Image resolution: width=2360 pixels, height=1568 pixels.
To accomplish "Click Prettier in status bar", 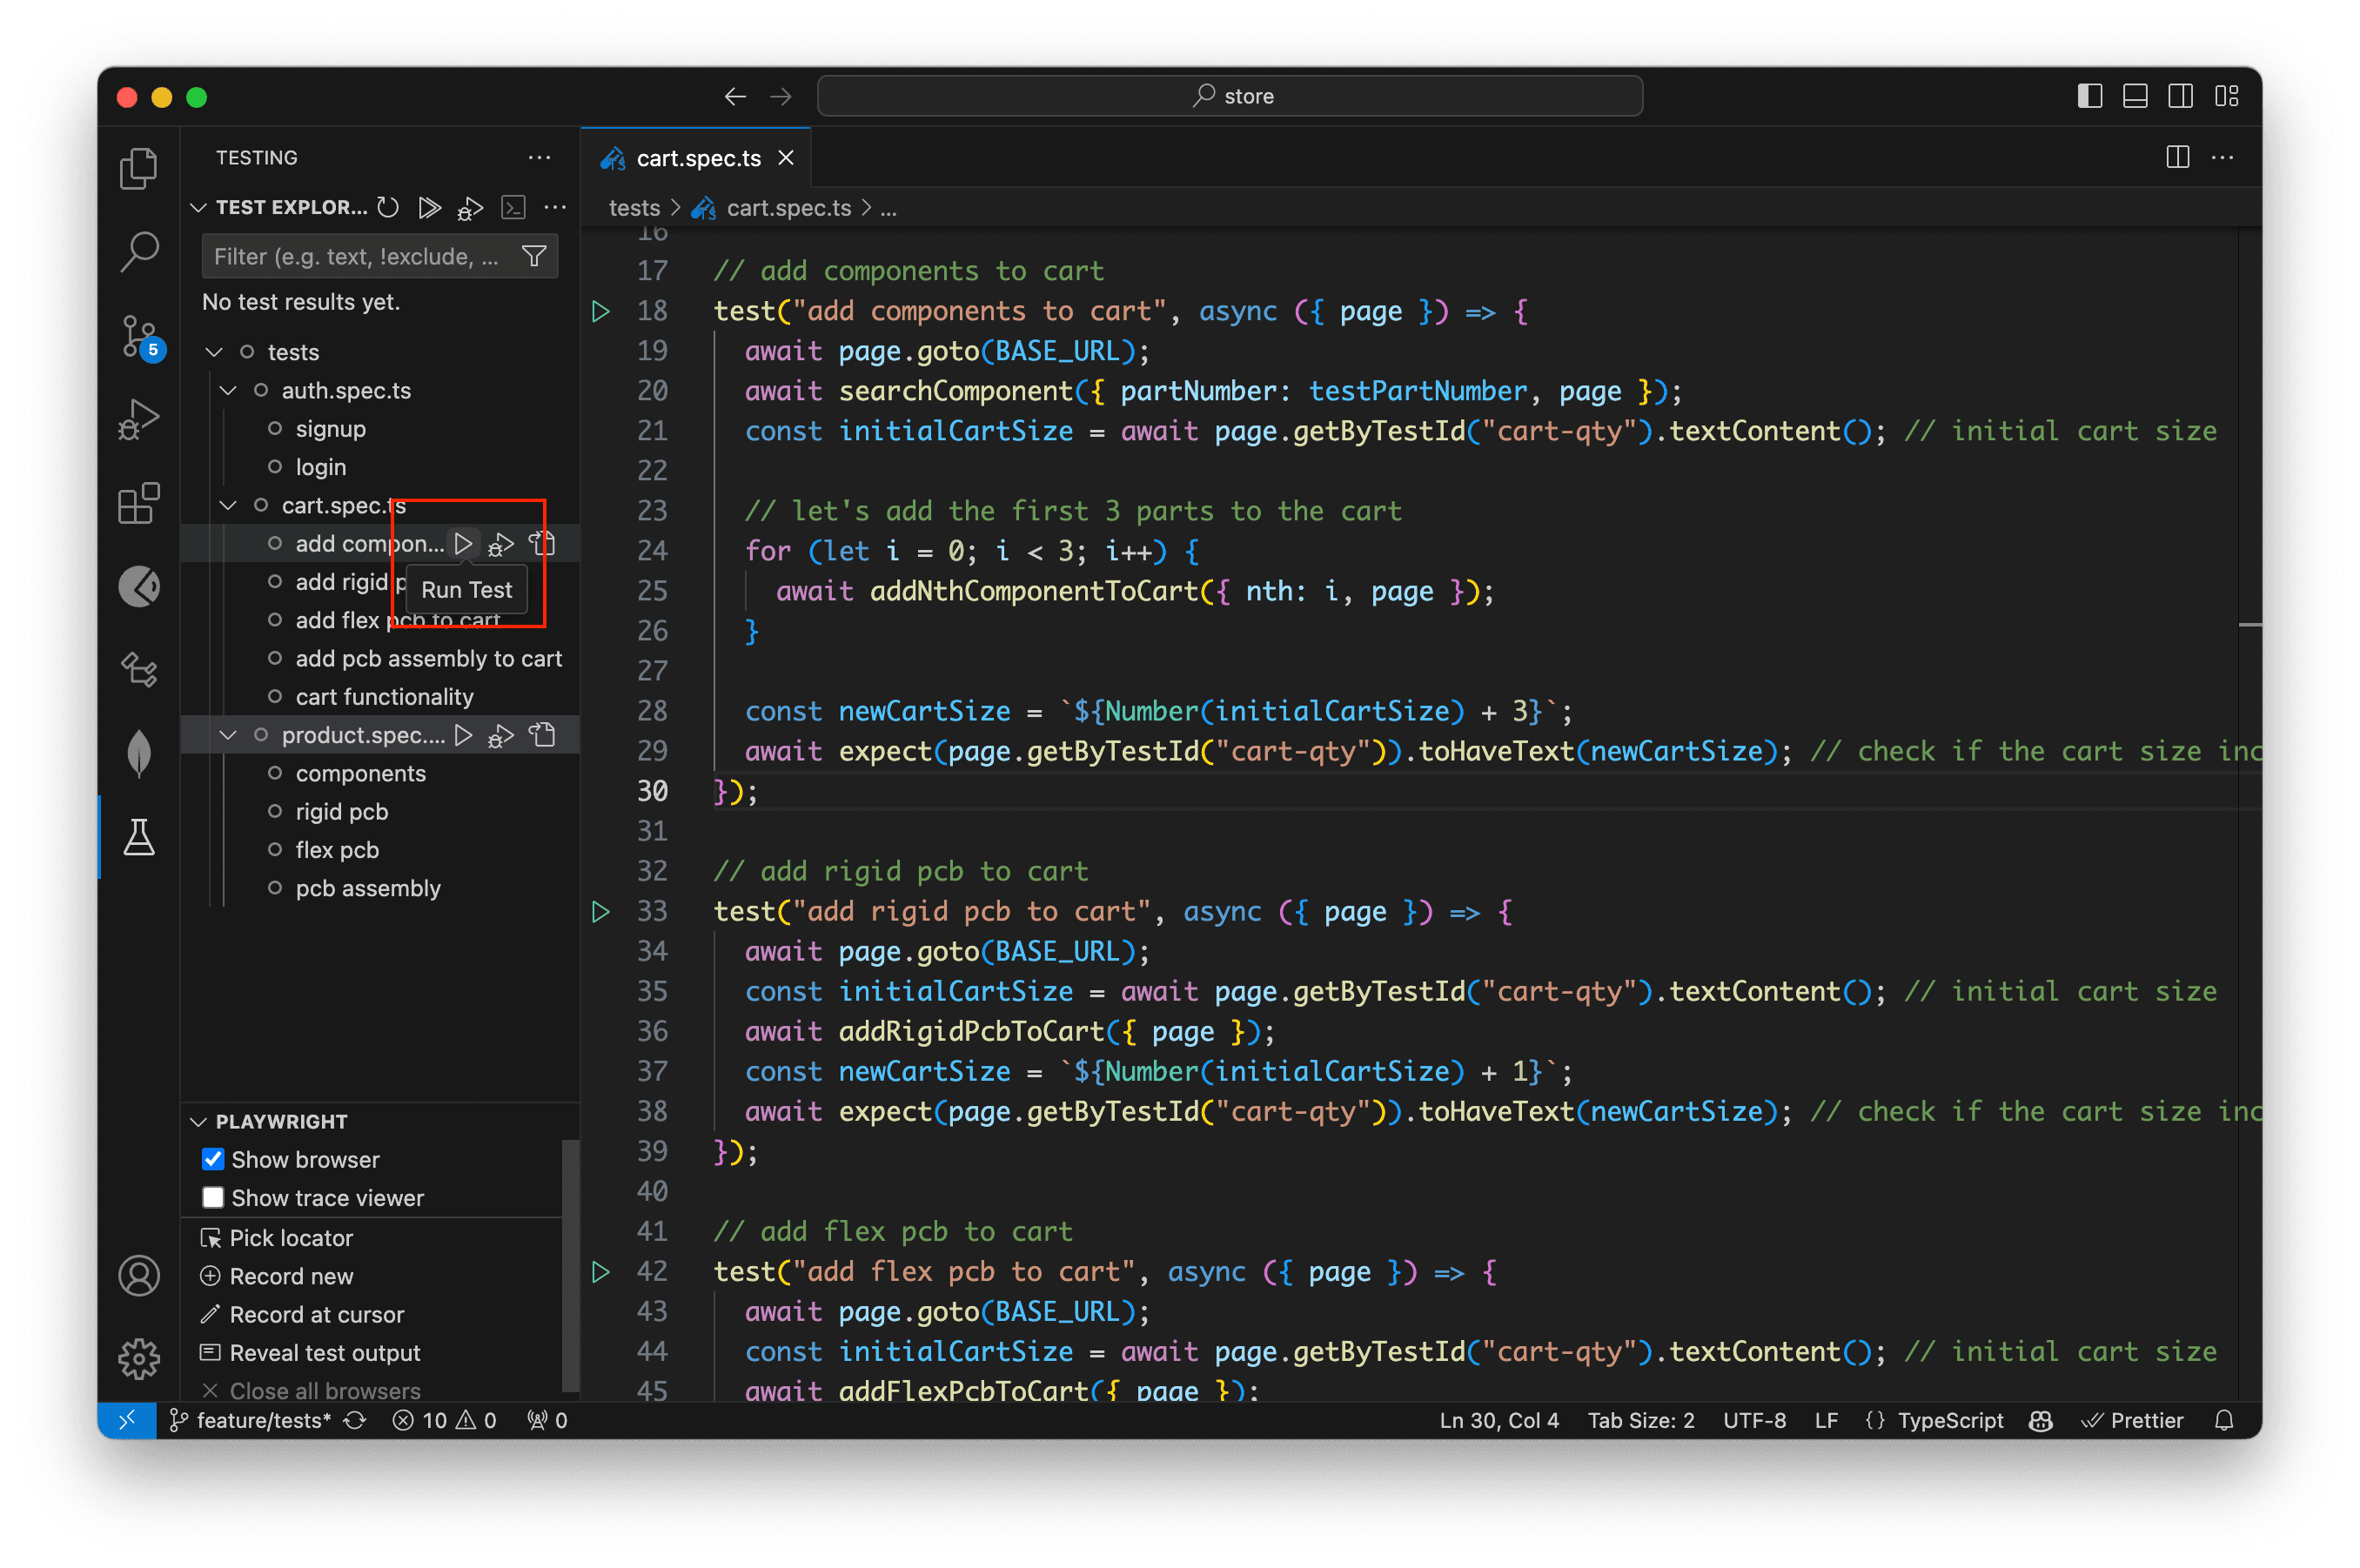I will (x=2132, y=1420).
